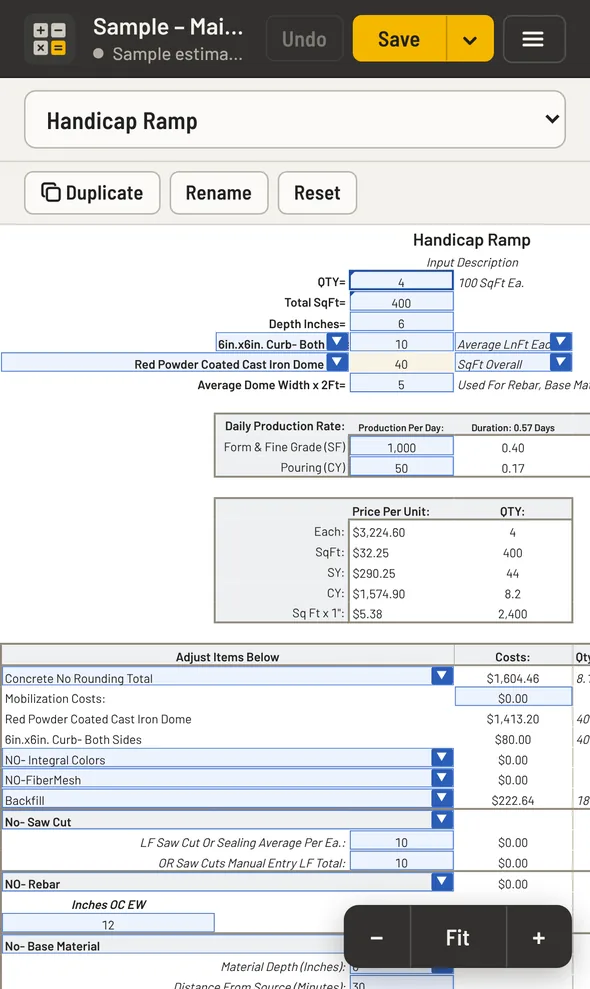Click the Mobilization Costs $0.00 field
The width and height of the screenshot is (590, 989).
click(513, 698)
